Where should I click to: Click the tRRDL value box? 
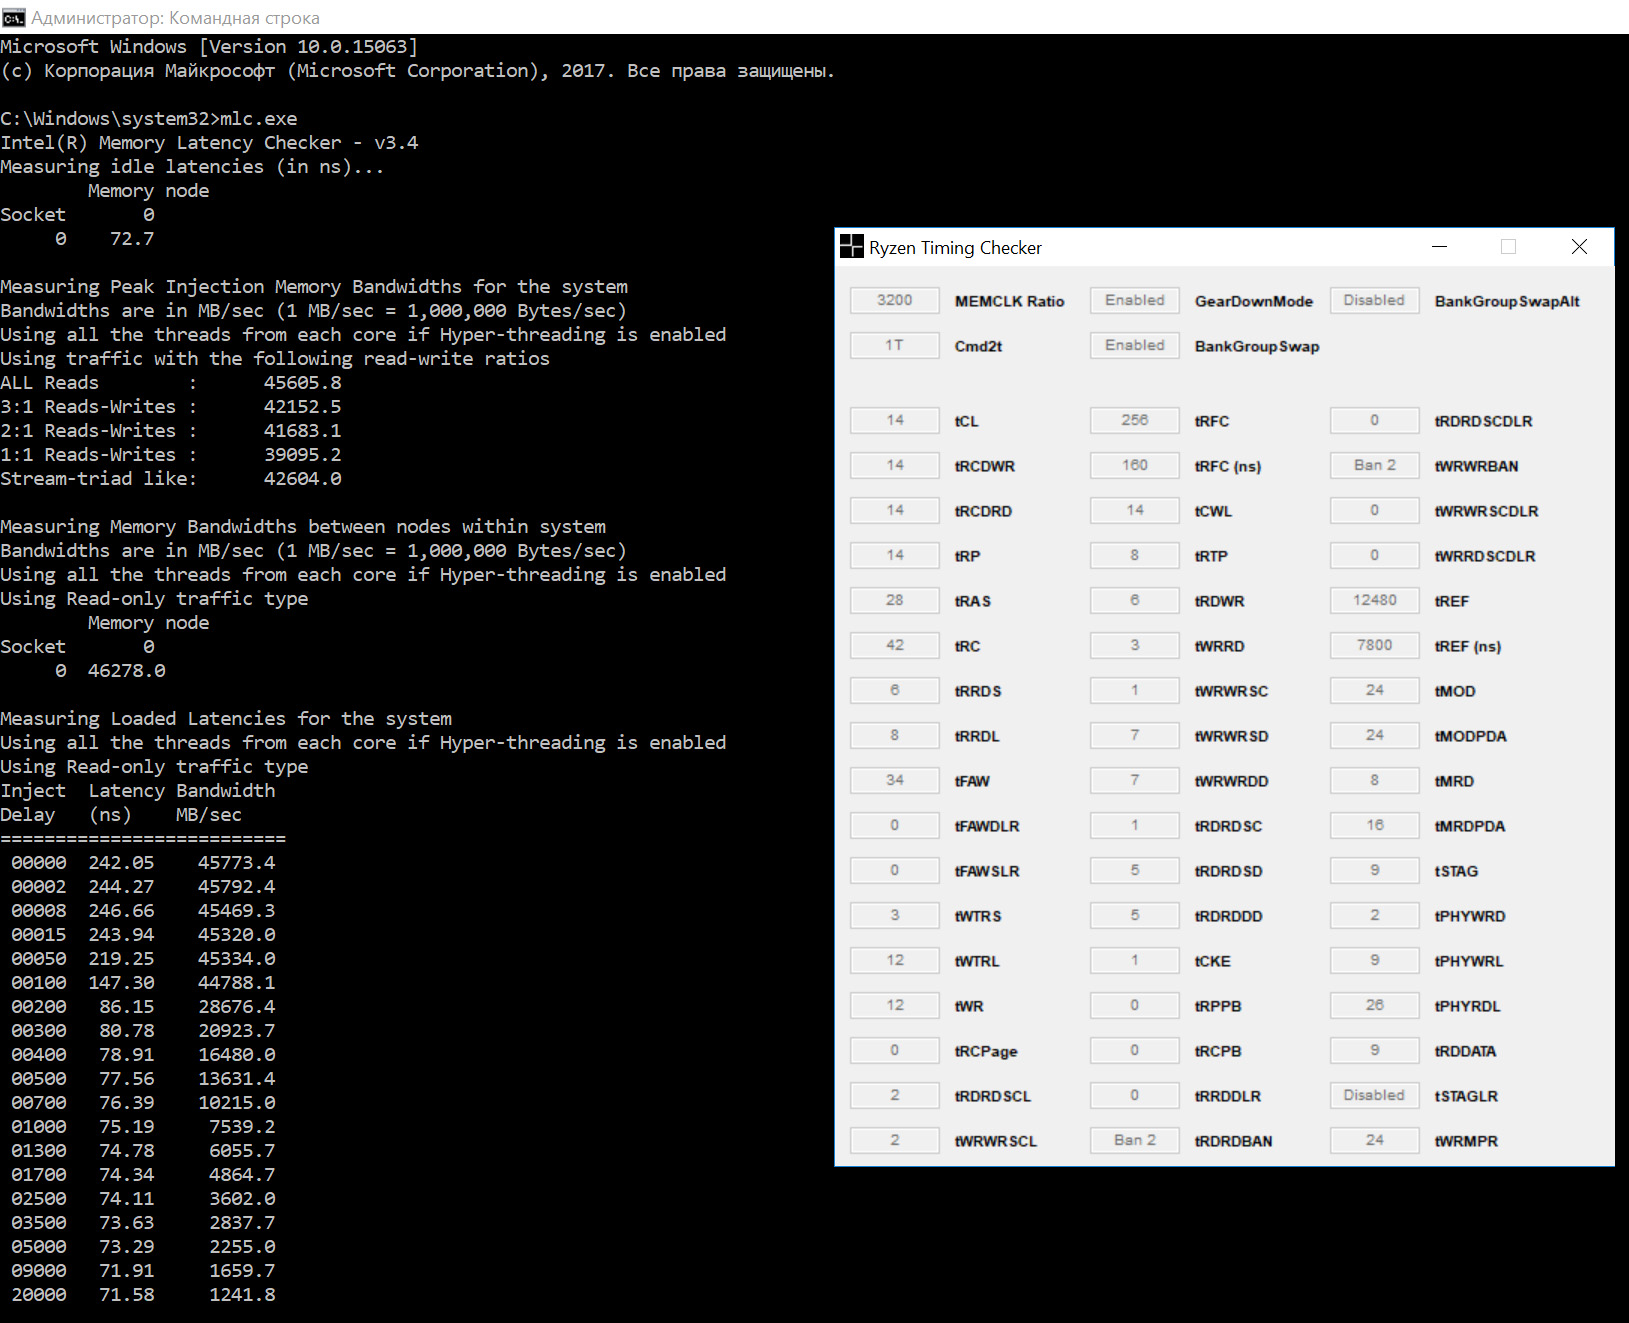tap(894, 735)
